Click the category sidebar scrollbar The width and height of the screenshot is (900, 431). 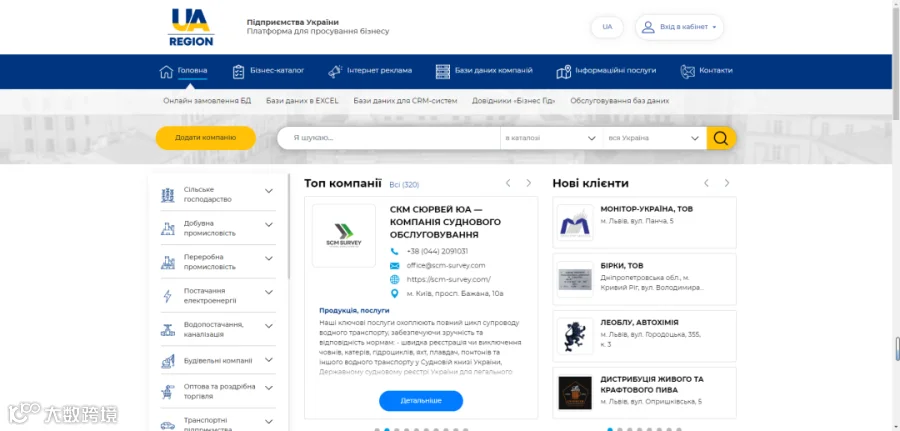tap(289, 227)
